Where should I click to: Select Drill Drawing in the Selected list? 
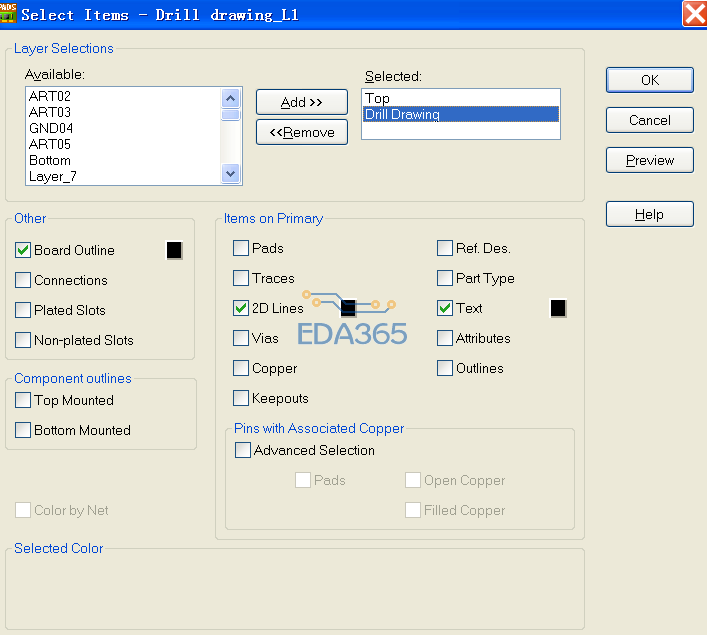(460, 114)
